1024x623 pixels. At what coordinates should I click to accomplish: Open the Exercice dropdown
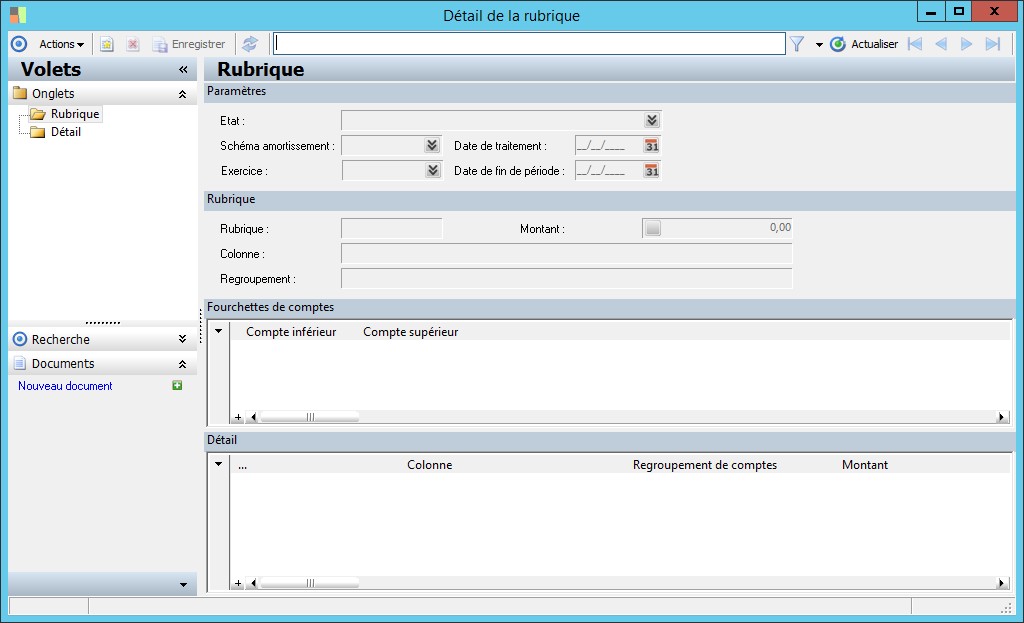(432, 170)
